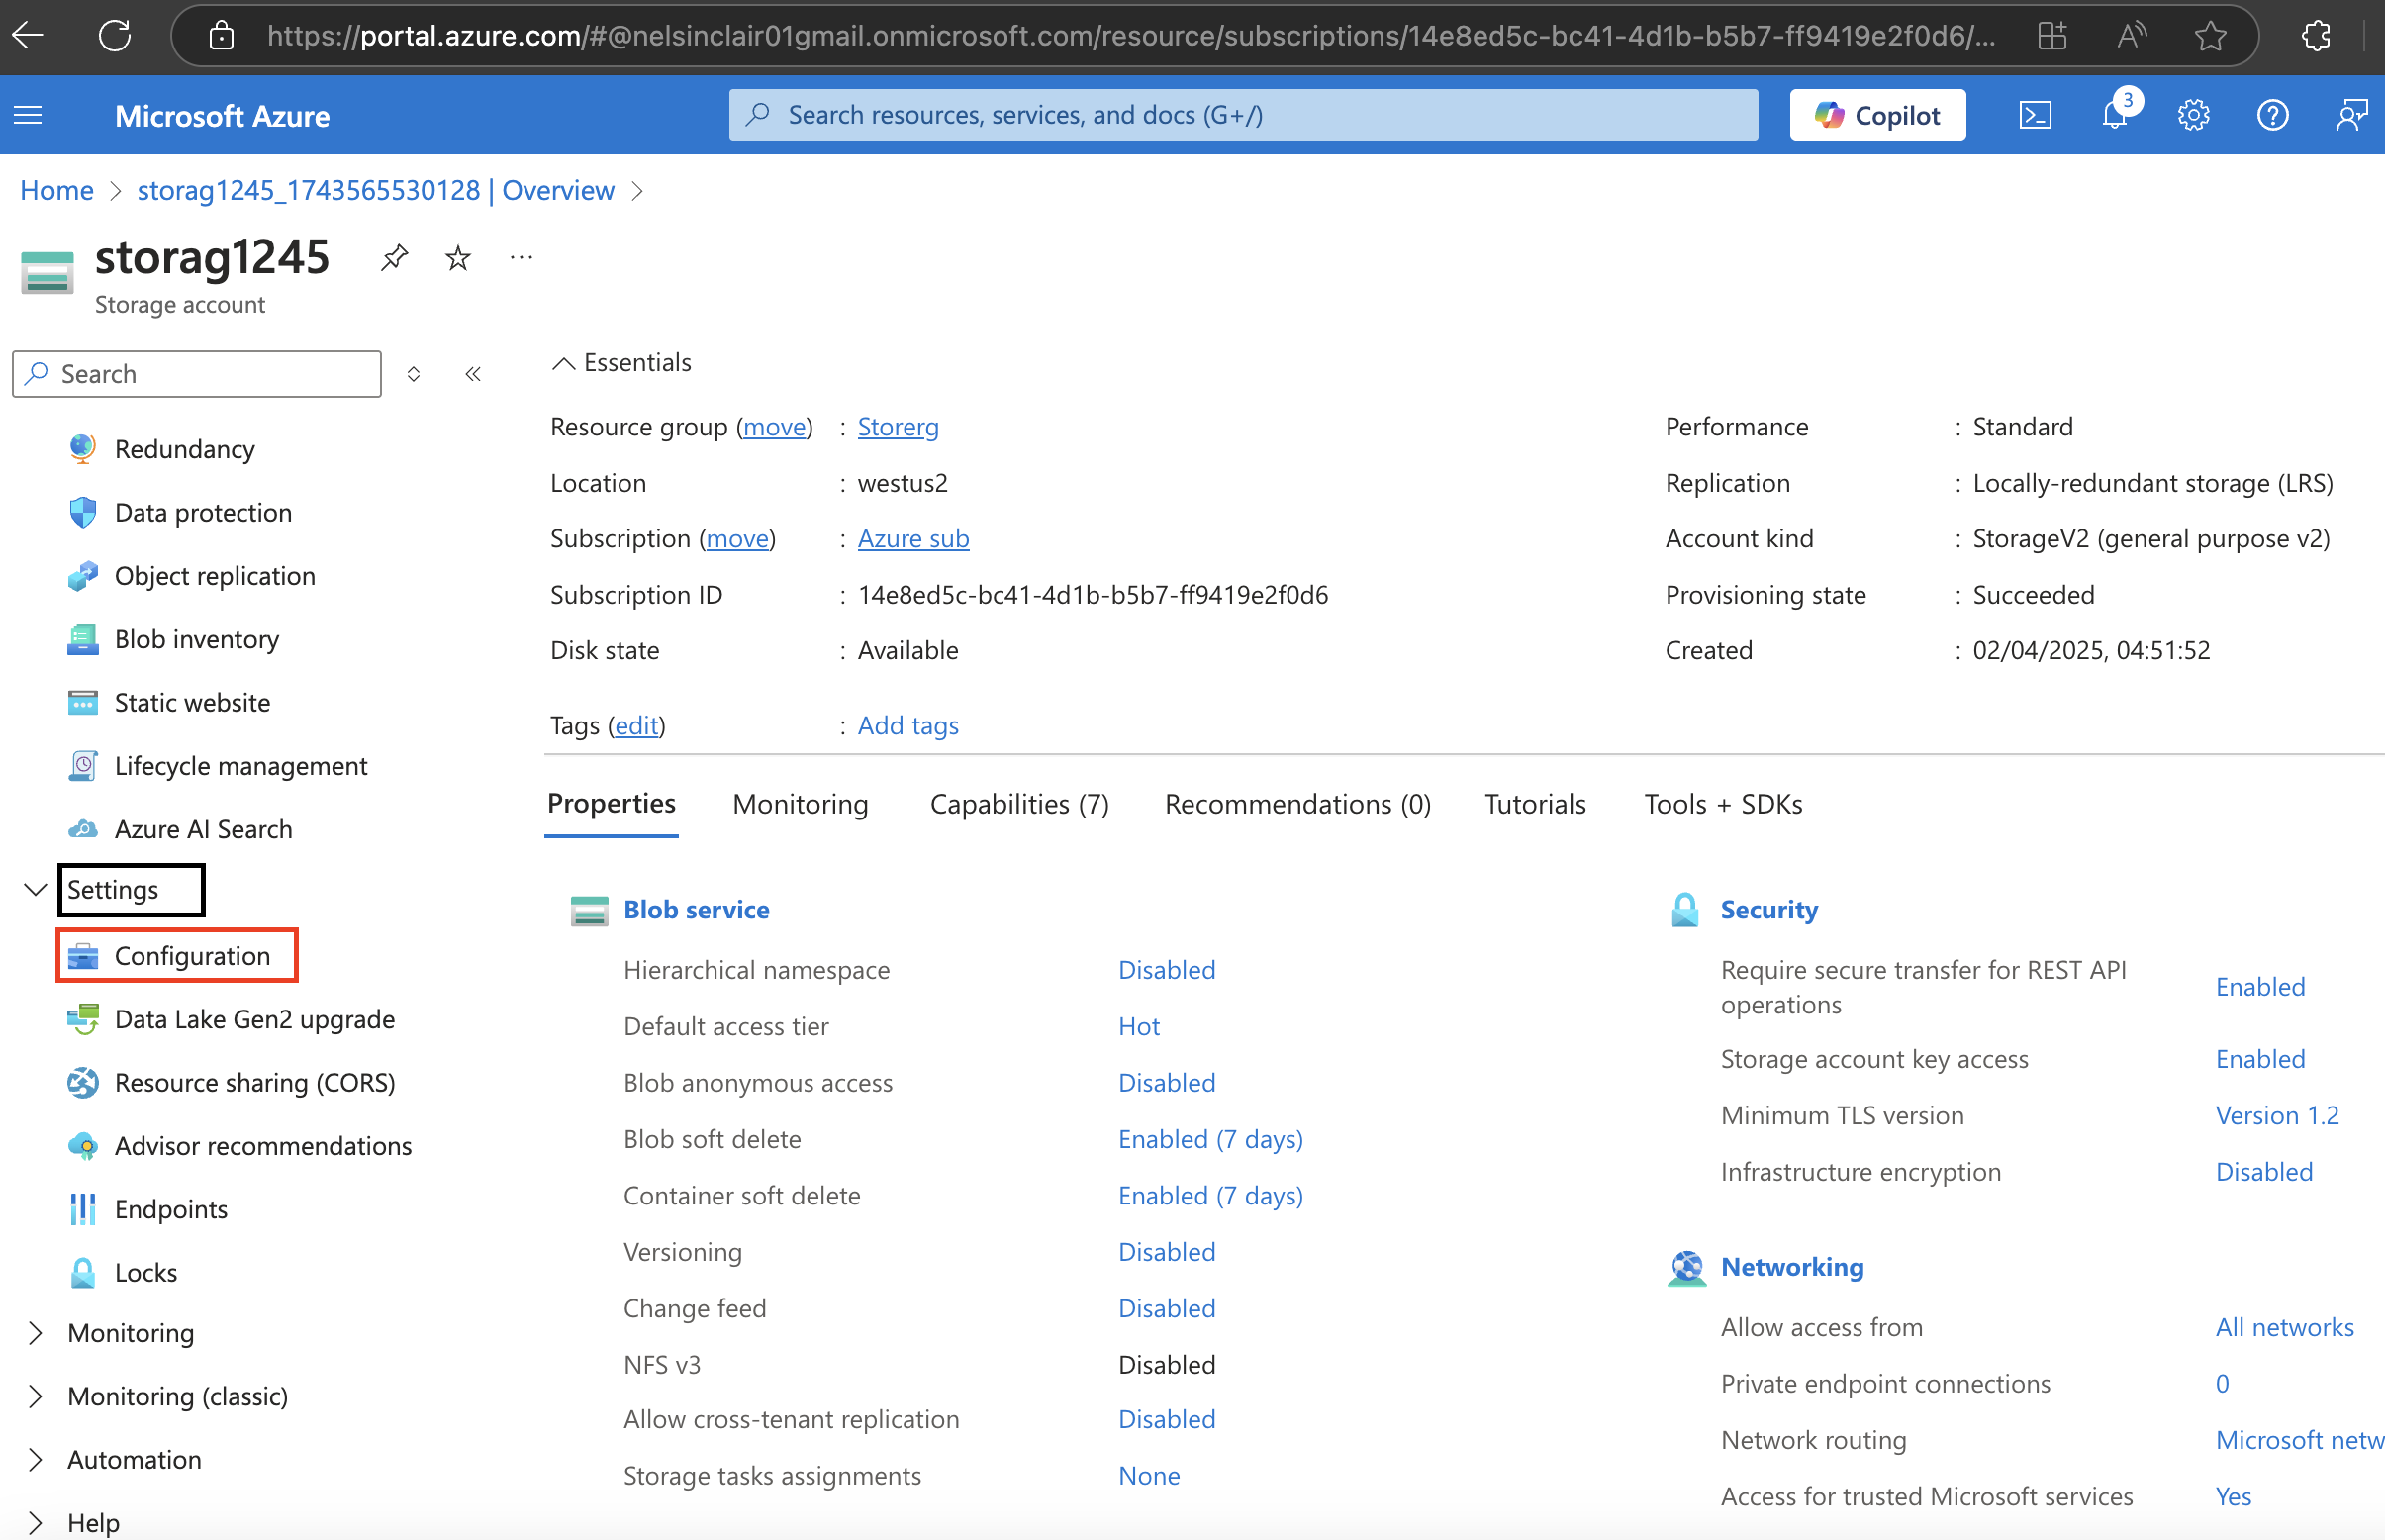The height and width of the screenshot is (1540, 2385).
Task: Click the Advisor recommendations icon
Action: tap(83, 1146)
